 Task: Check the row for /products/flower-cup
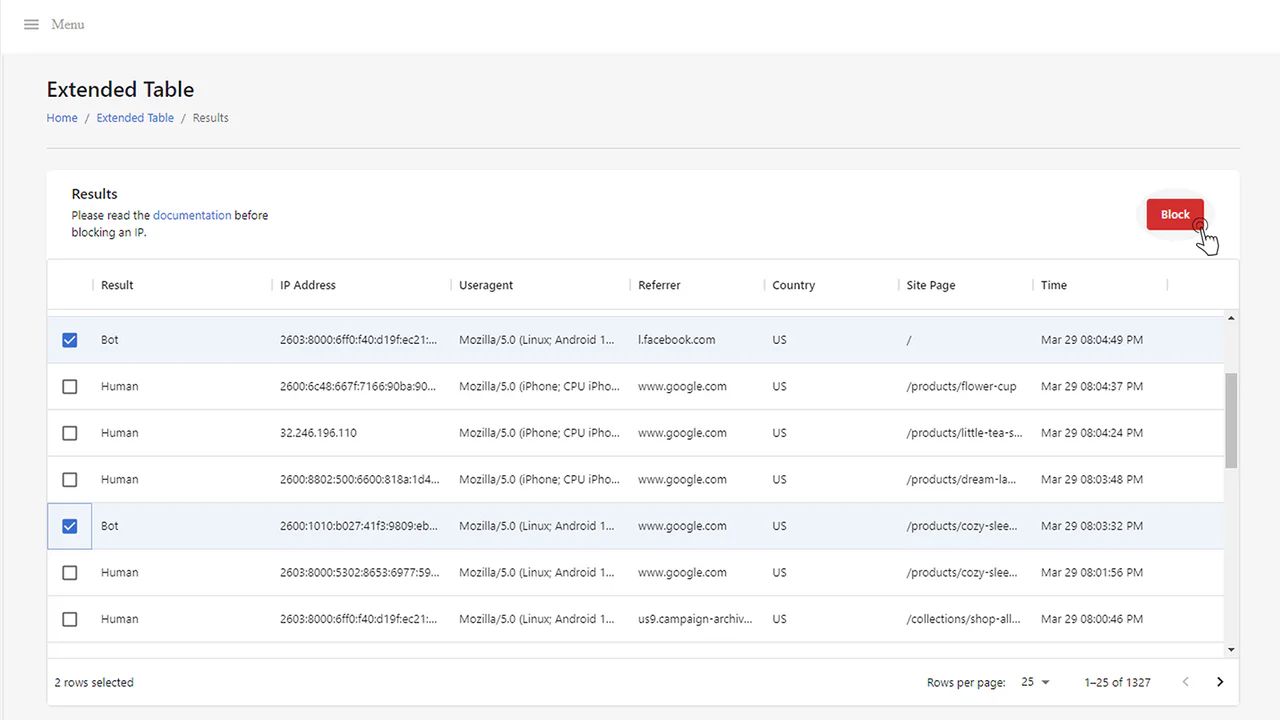[x=70, y=386]
